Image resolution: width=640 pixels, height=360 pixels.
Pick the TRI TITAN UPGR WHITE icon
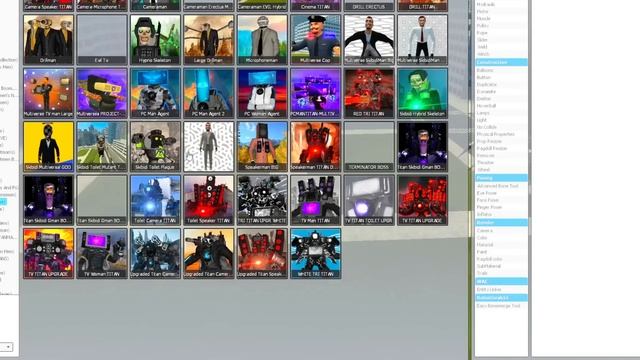tap(262, 200)
